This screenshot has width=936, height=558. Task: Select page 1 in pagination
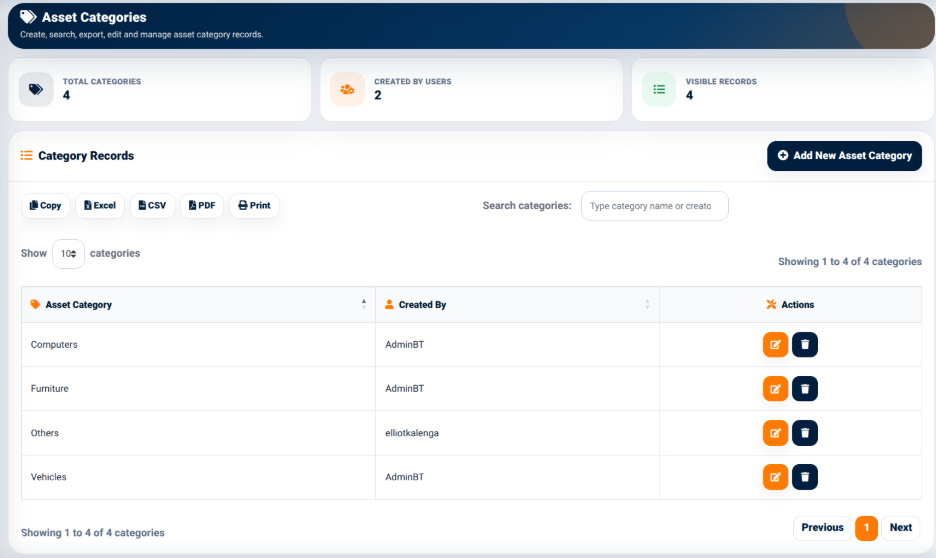pyautogui.click(x=866, y=528)
